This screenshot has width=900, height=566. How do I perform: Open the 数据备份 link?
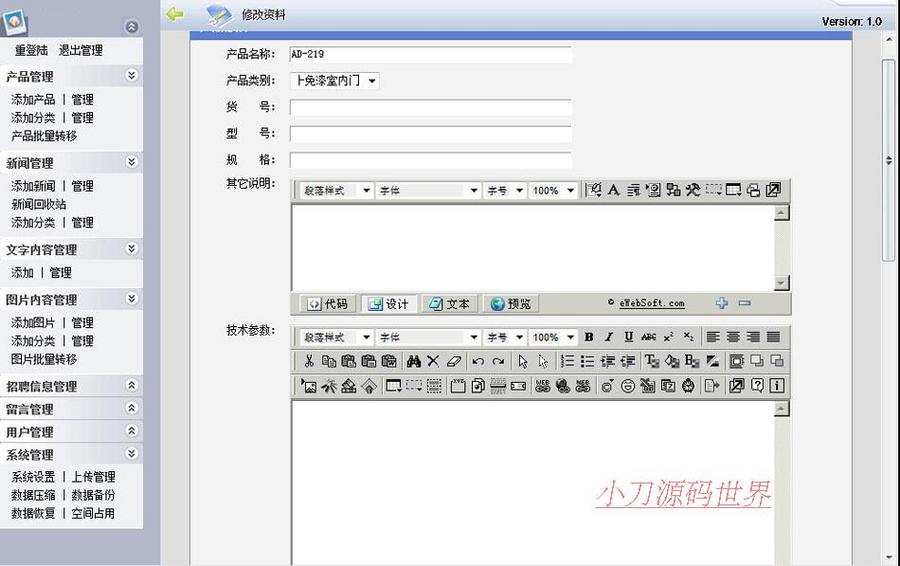pyautogui.click(x=93, y=495)
